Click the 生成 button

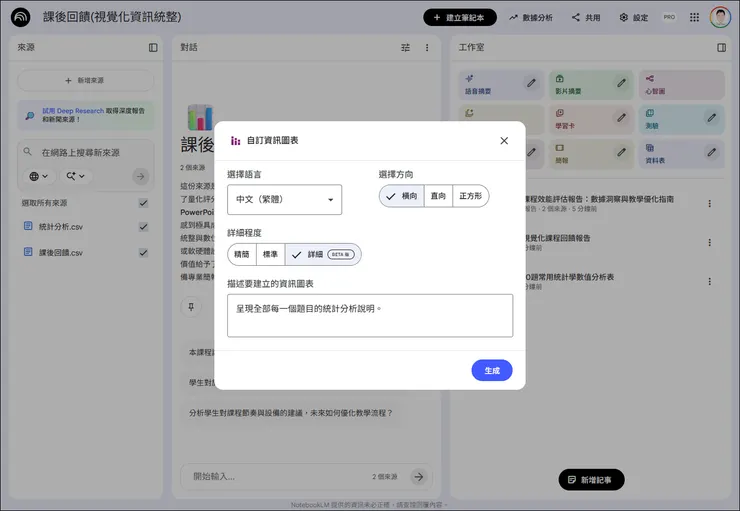point(492,370)
